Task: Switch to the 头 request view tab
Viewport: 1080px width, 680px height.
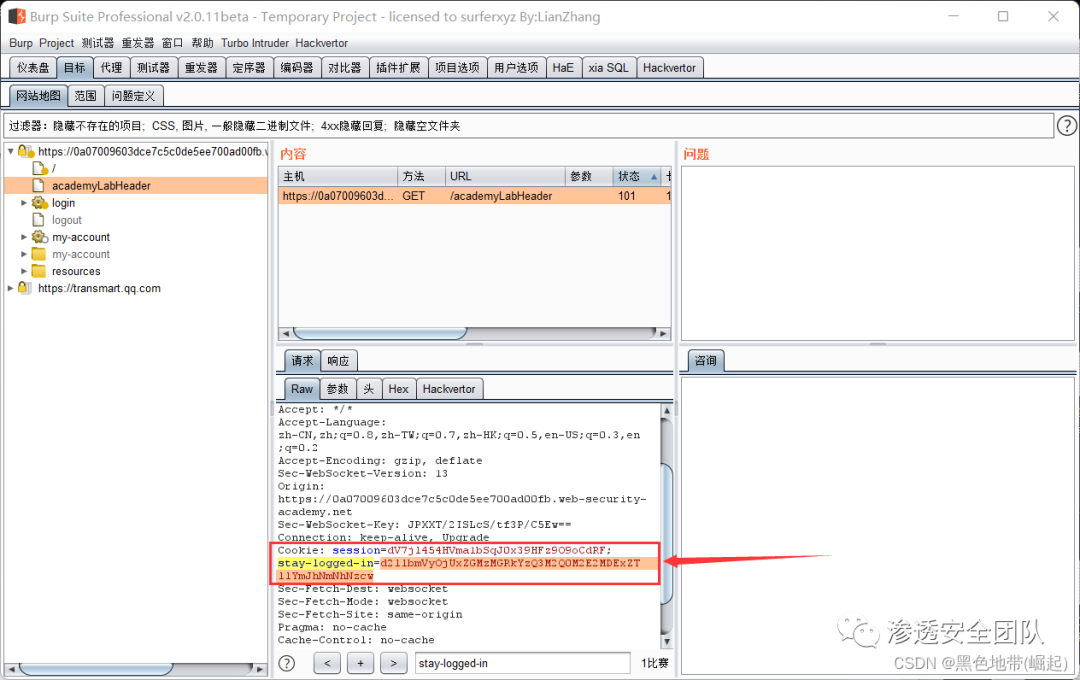Action: point(368,389)
